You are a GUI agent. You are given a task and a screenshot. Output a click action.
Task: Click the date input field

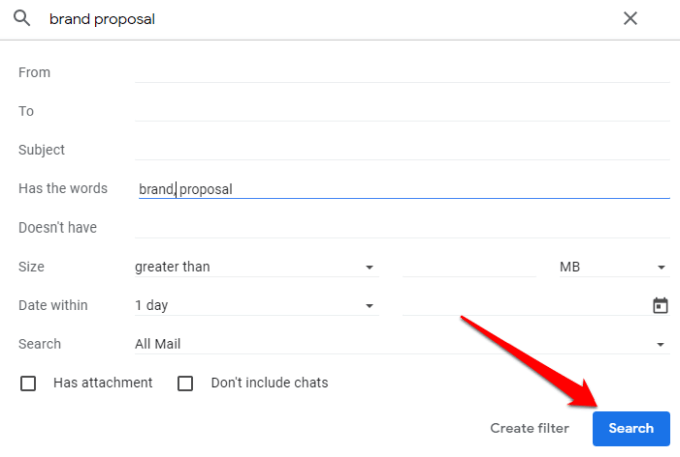click(520, 306)
